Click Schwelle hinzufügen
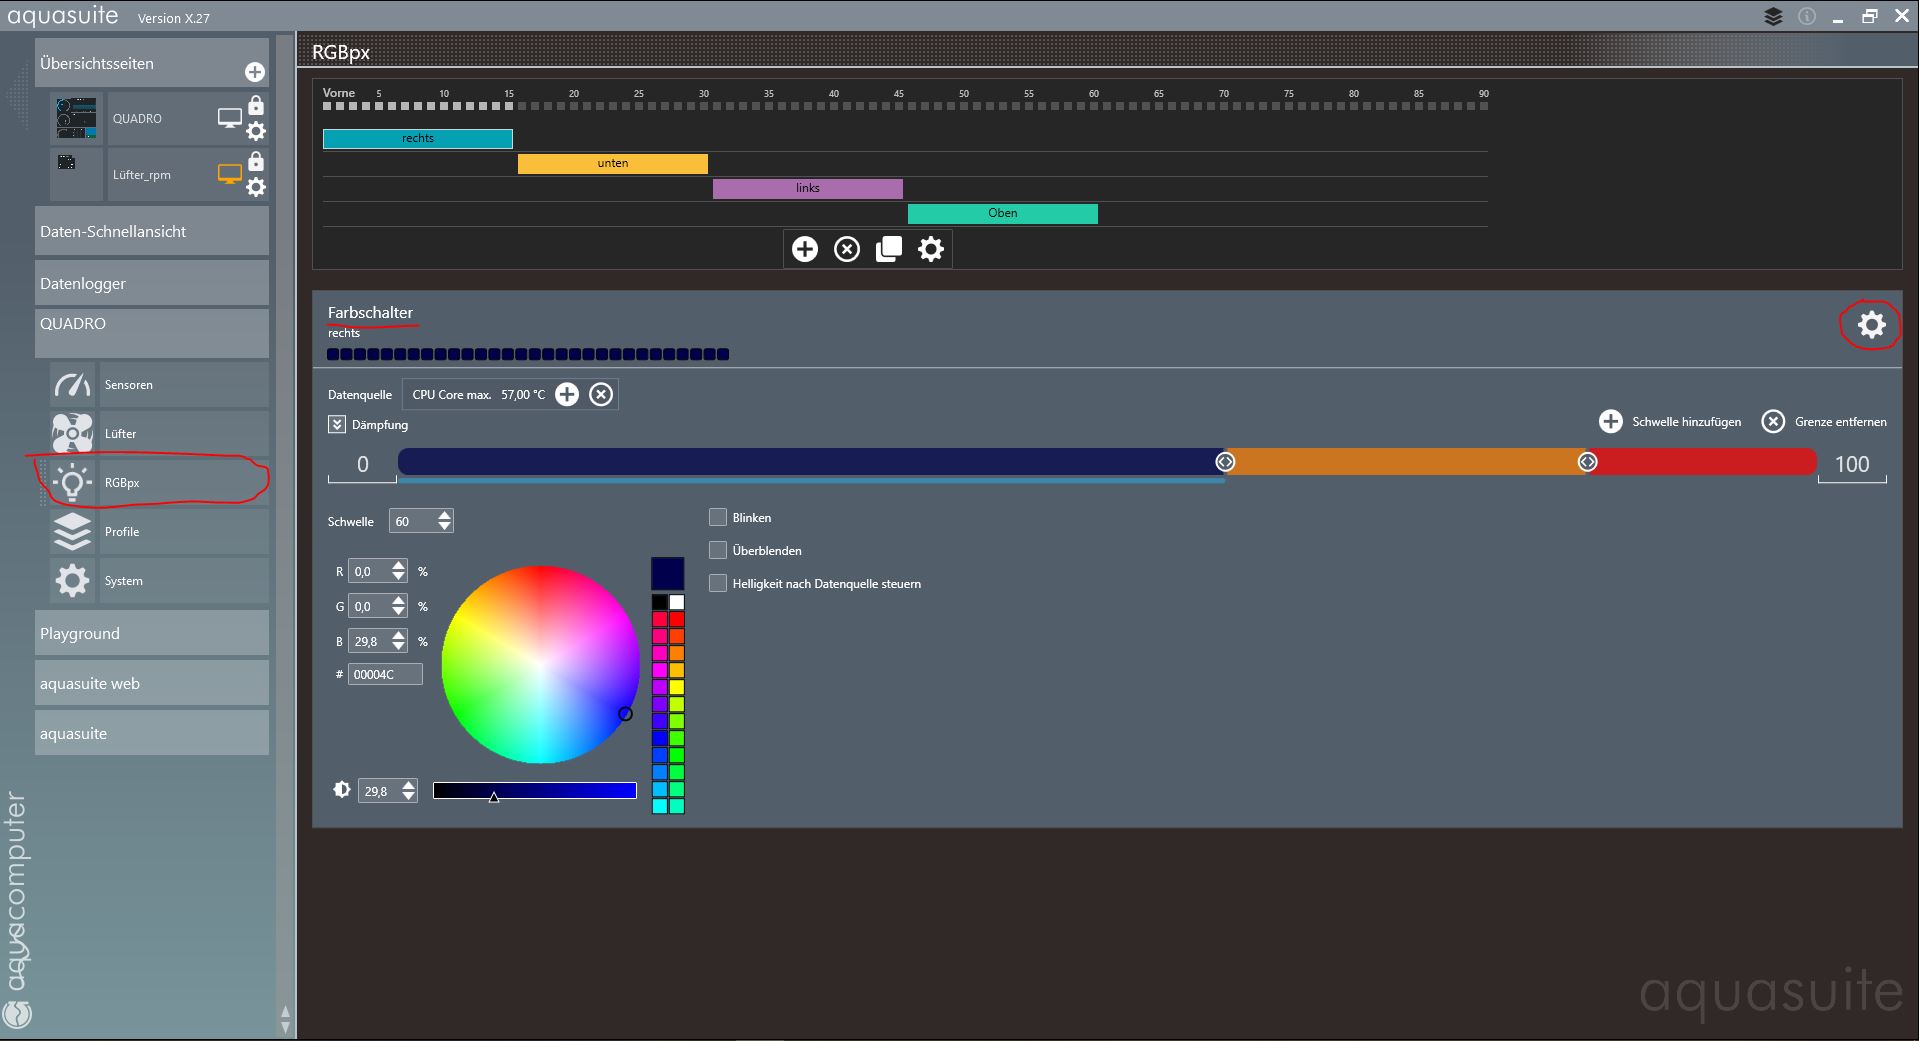This screenshot has height=1041, width=1919. coord(1670,422)
